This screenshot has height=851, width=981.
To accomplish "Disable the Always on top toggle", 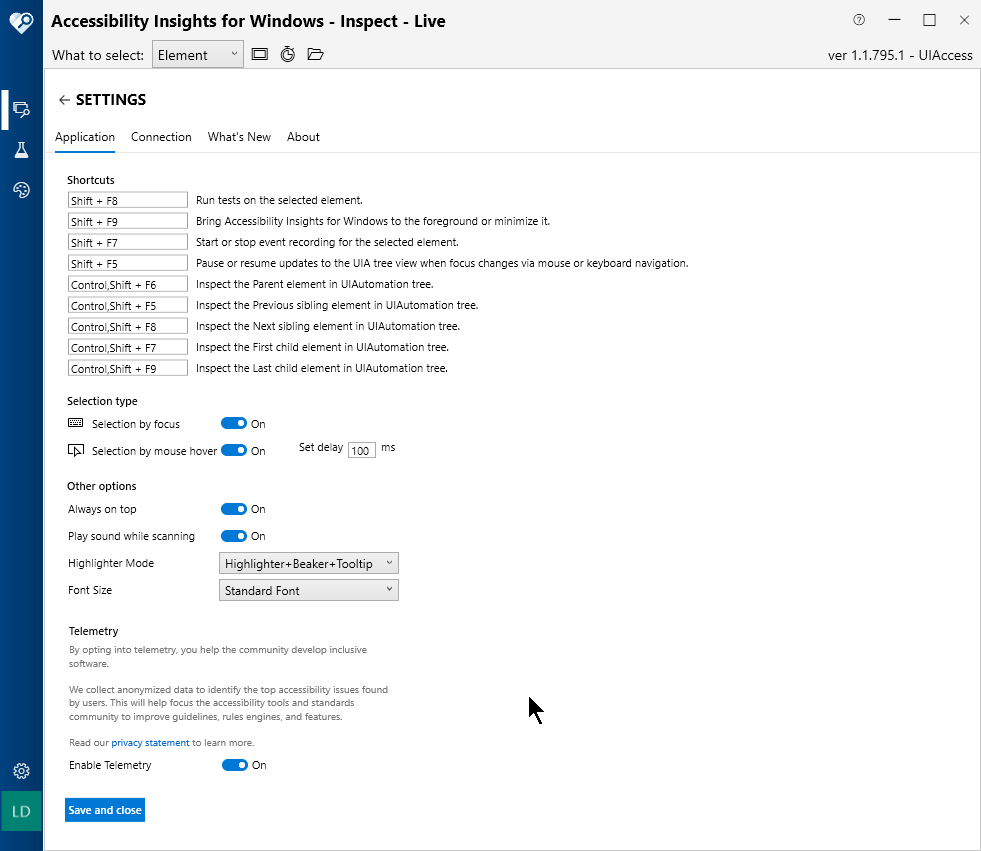I will [234, 509].
